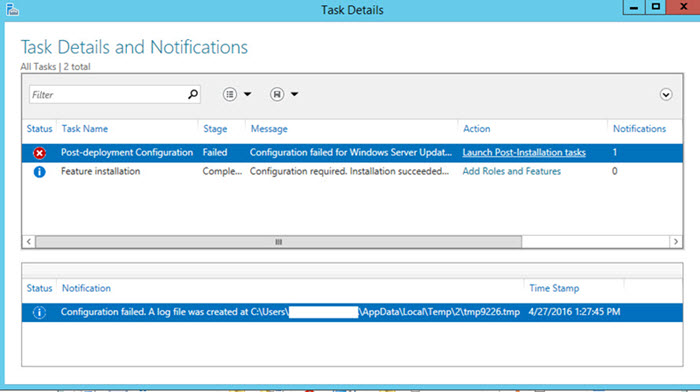The image size is (700, 392).
Task: Click notifications count 0 for Feature installation
Action: [x=615, y=171]
